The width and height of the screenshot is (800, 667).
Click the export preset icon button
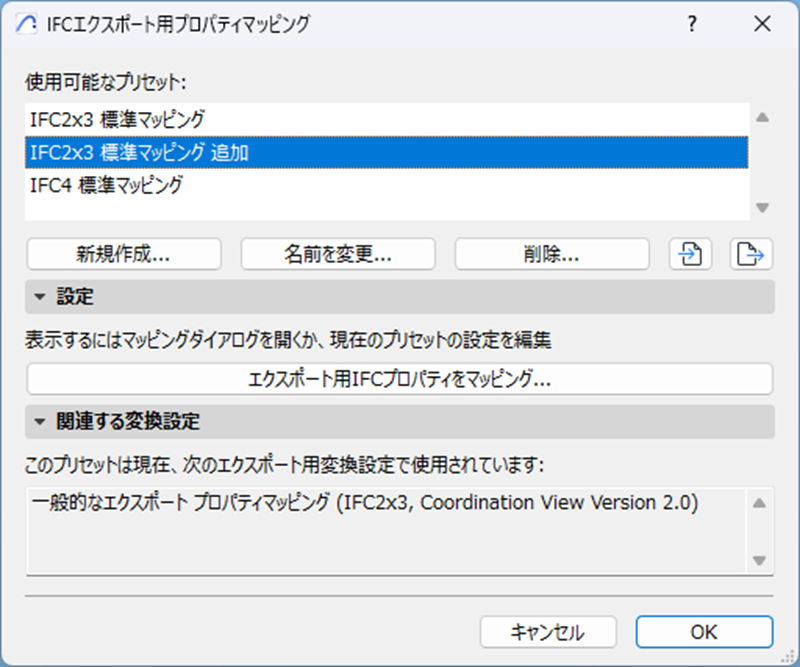coord(752,254)
